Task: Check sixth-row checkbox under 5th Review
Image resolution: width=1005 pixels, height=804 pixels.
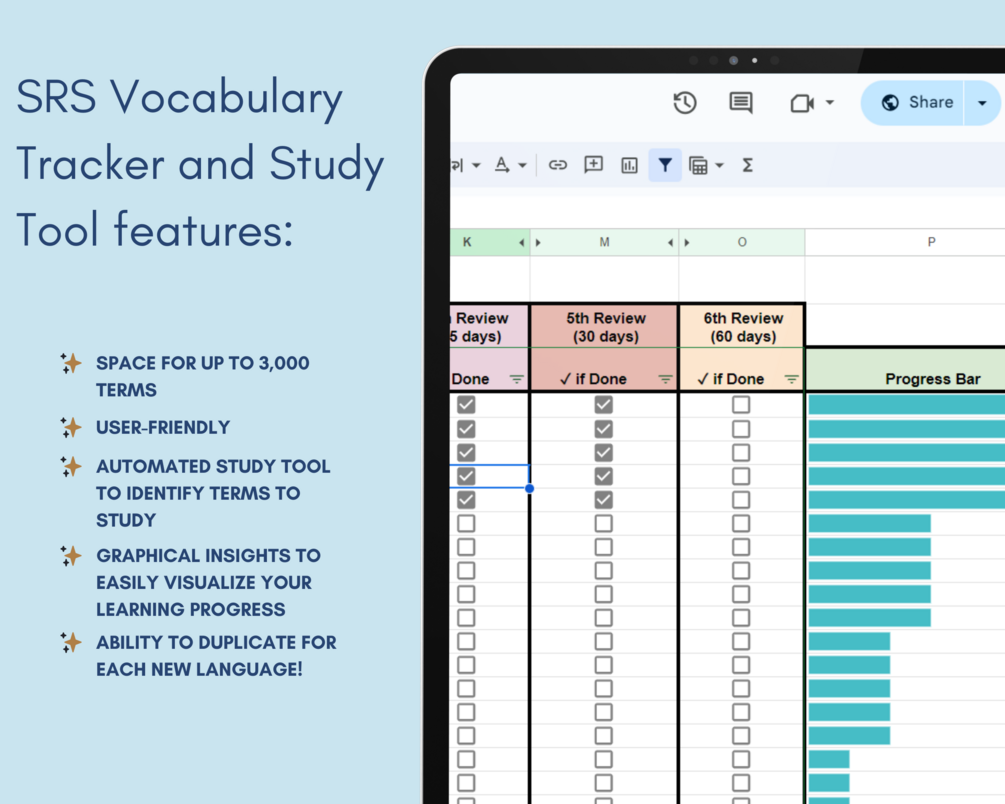Action: point(603,524)
